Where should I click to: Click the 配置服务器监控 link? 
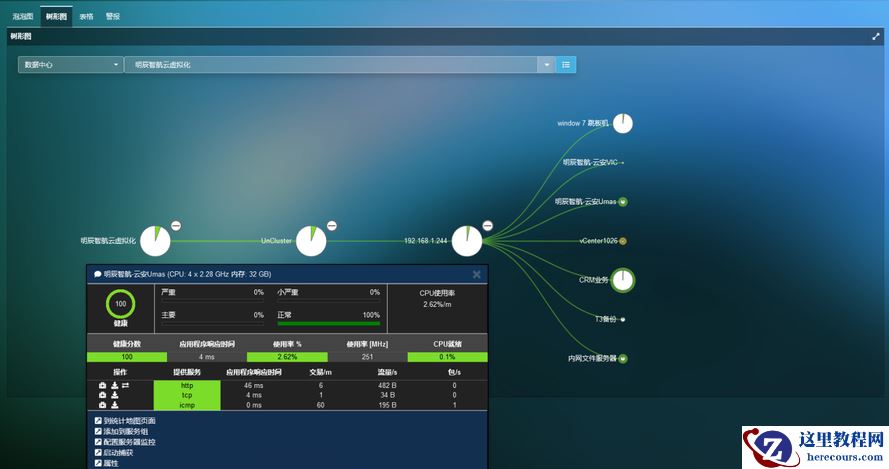125,442
